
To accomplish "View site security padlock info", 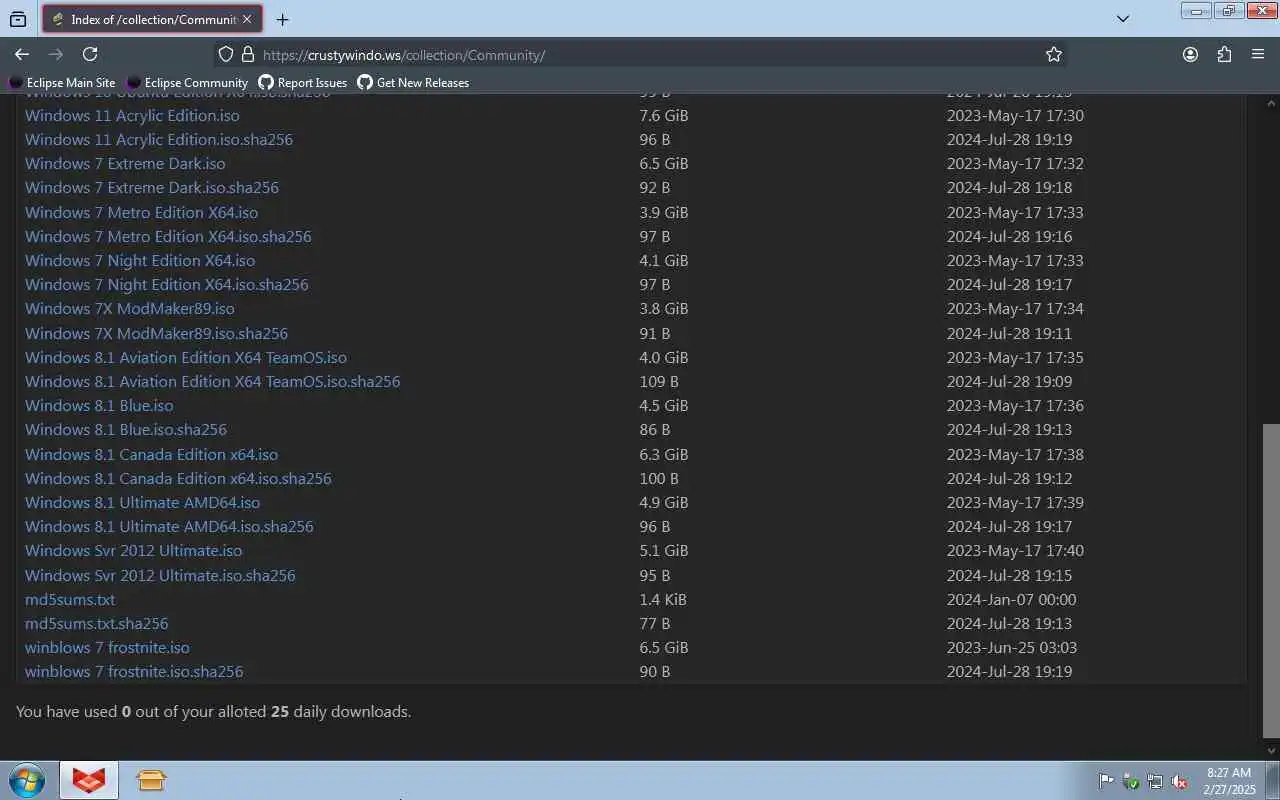I will click(248, 55).
